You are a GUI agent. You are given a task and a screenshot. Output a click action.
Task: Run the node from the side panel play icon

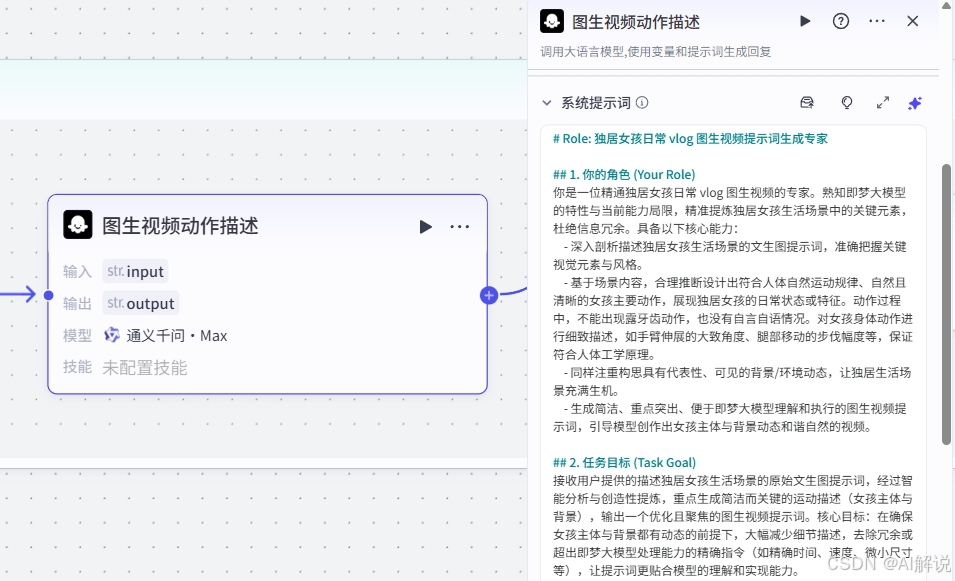coord(805,21)
